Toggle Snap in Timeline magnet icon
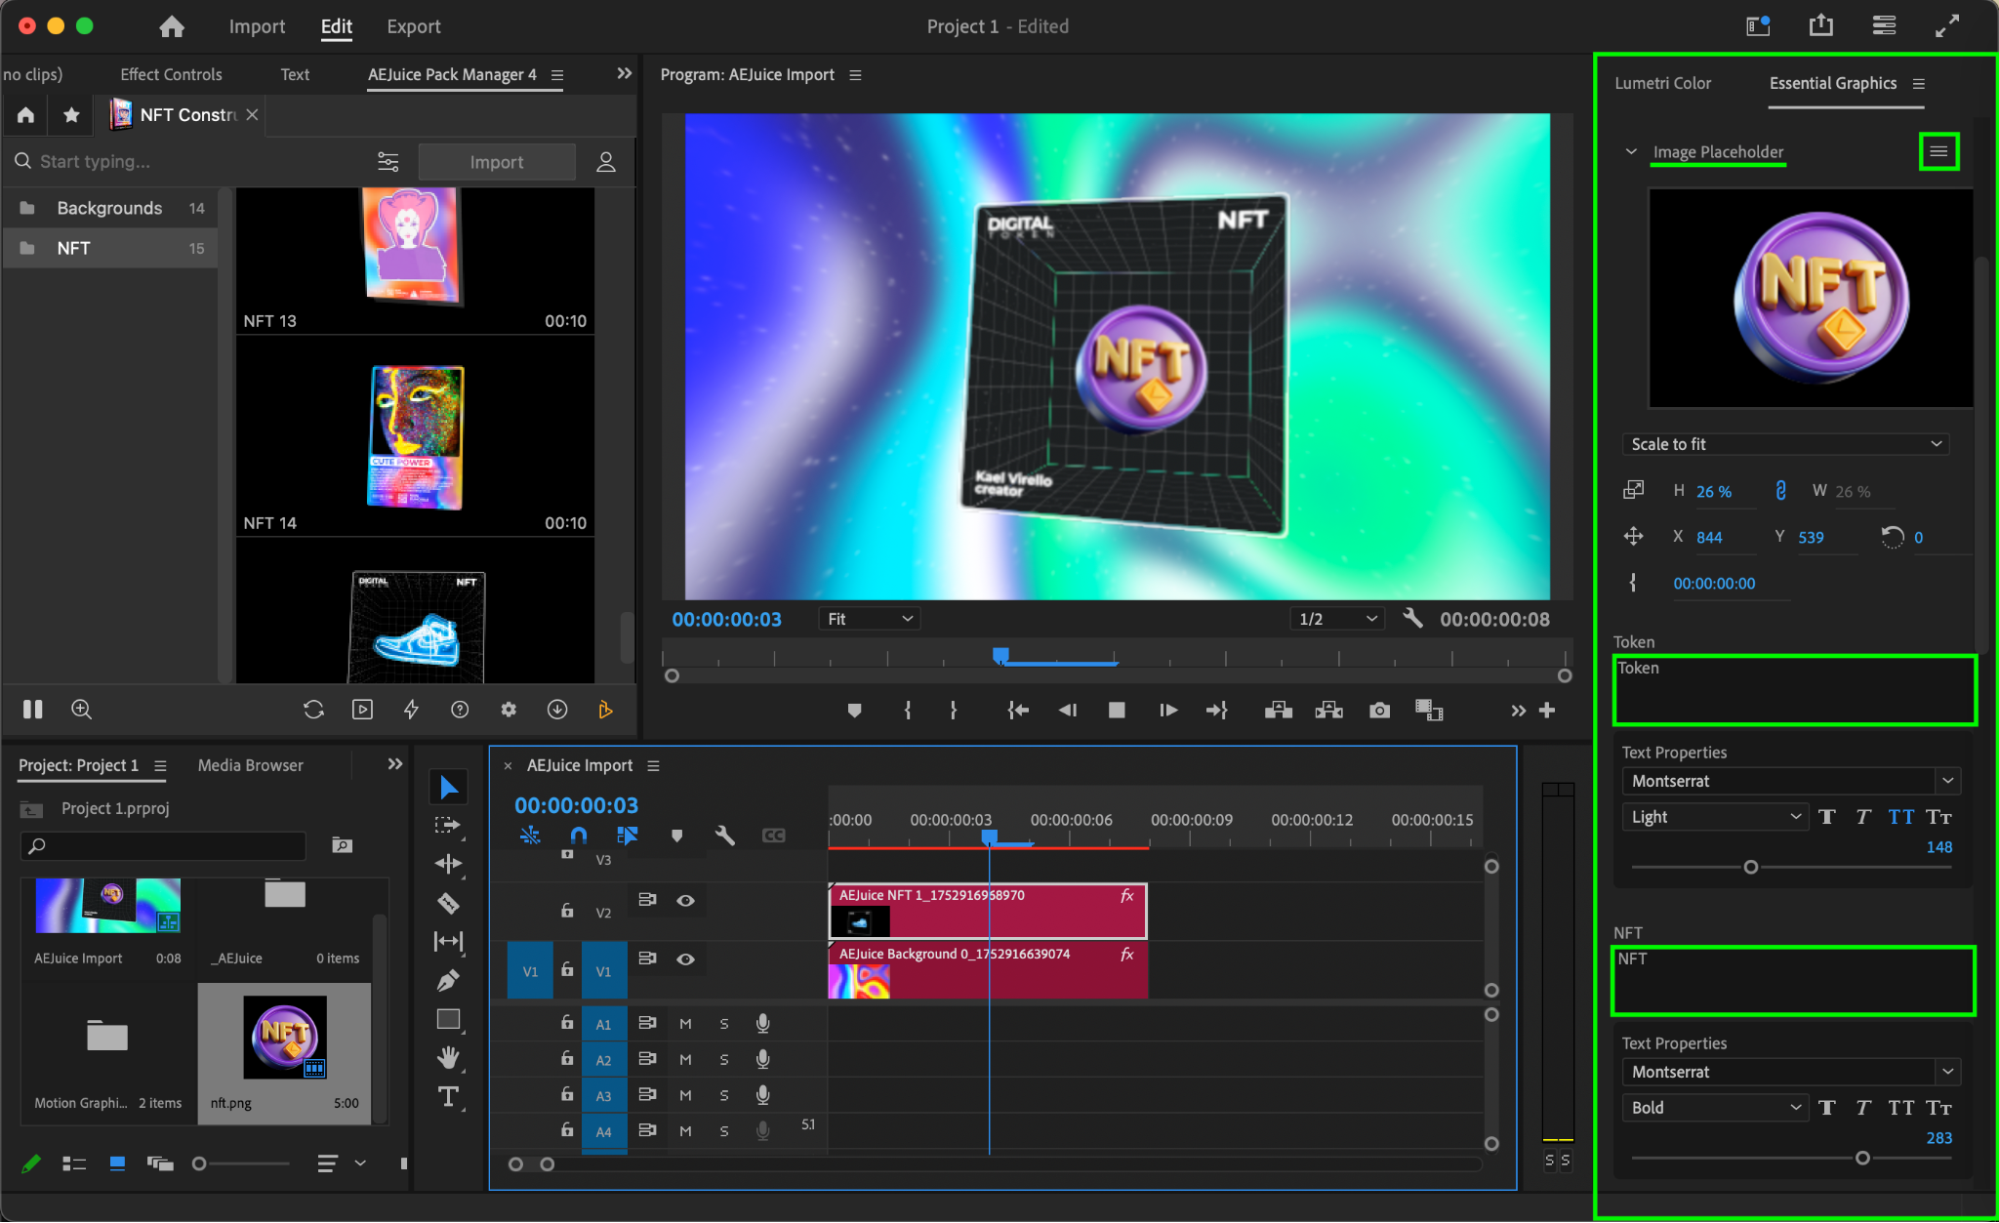This screenshot has width=1999, height=1223. 578,835
